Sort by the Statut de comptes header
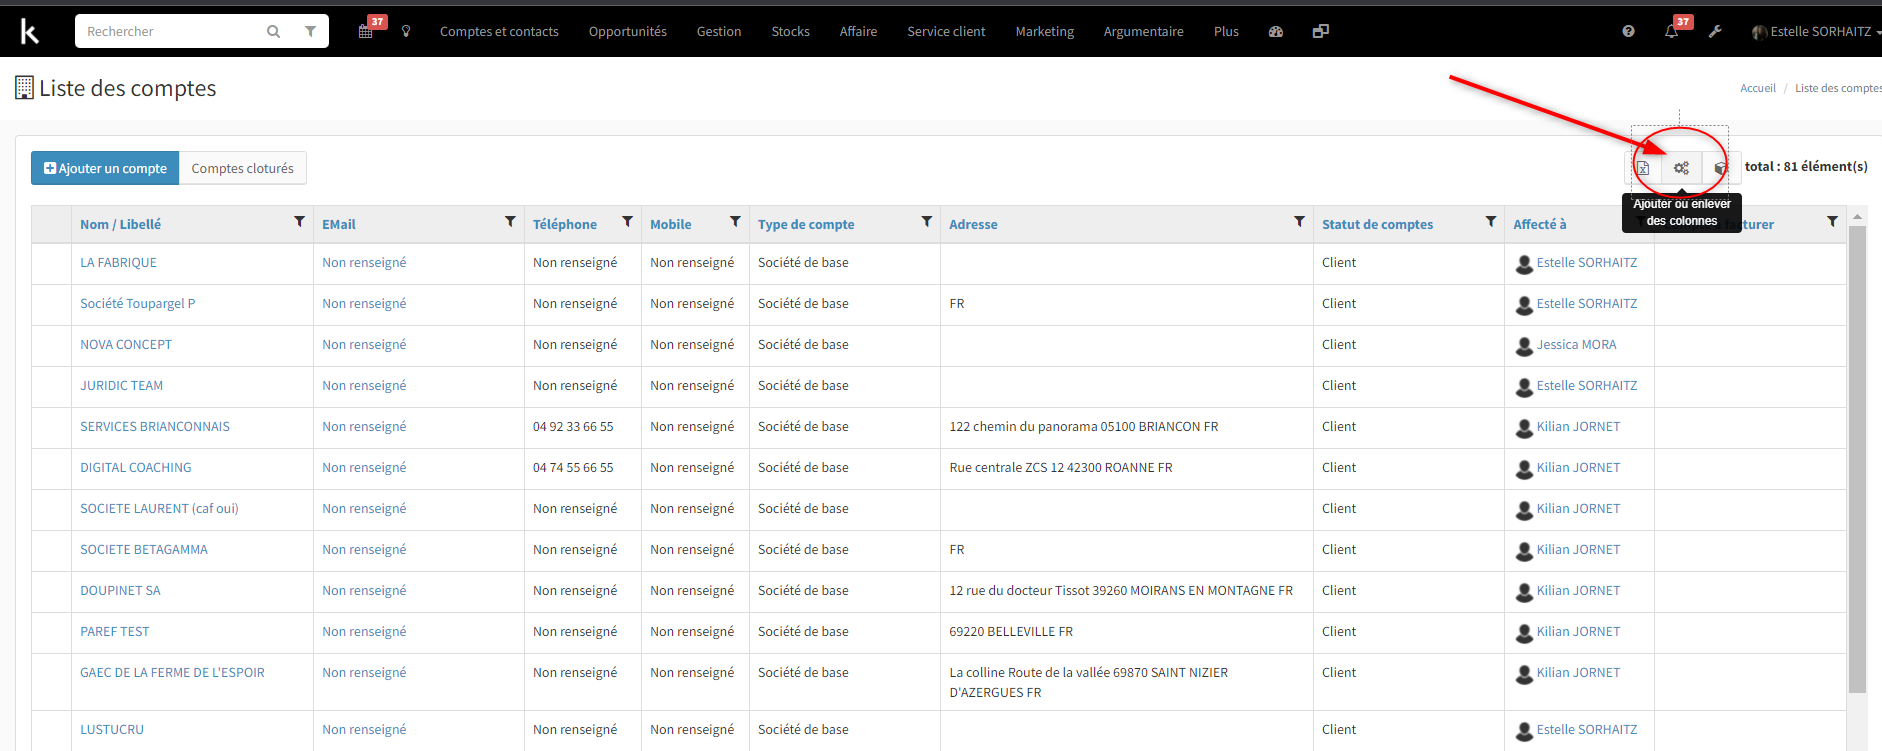Viewport: 1882px width, 751px height. (x=1377, y=224)
